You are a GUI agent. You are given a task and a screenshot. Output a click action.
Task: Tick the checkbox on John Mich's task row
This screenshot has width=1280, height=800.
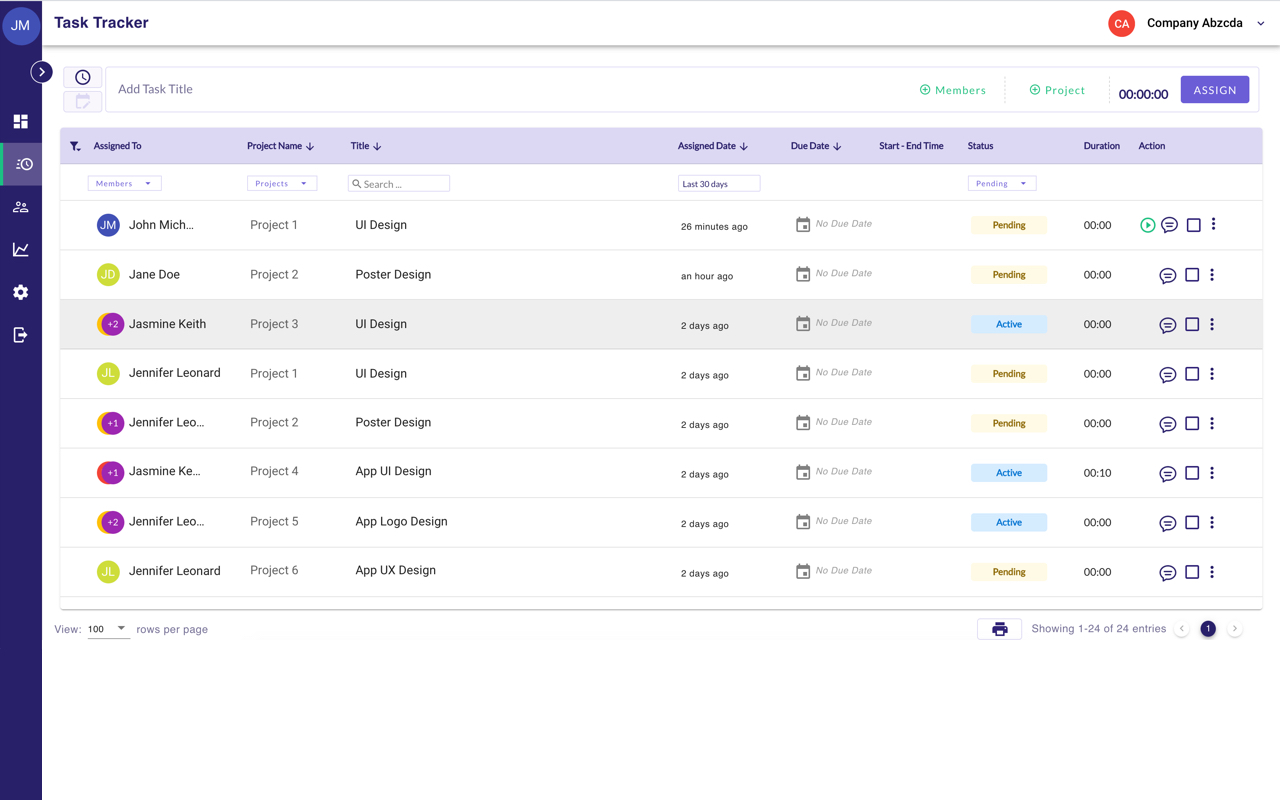1193,225
